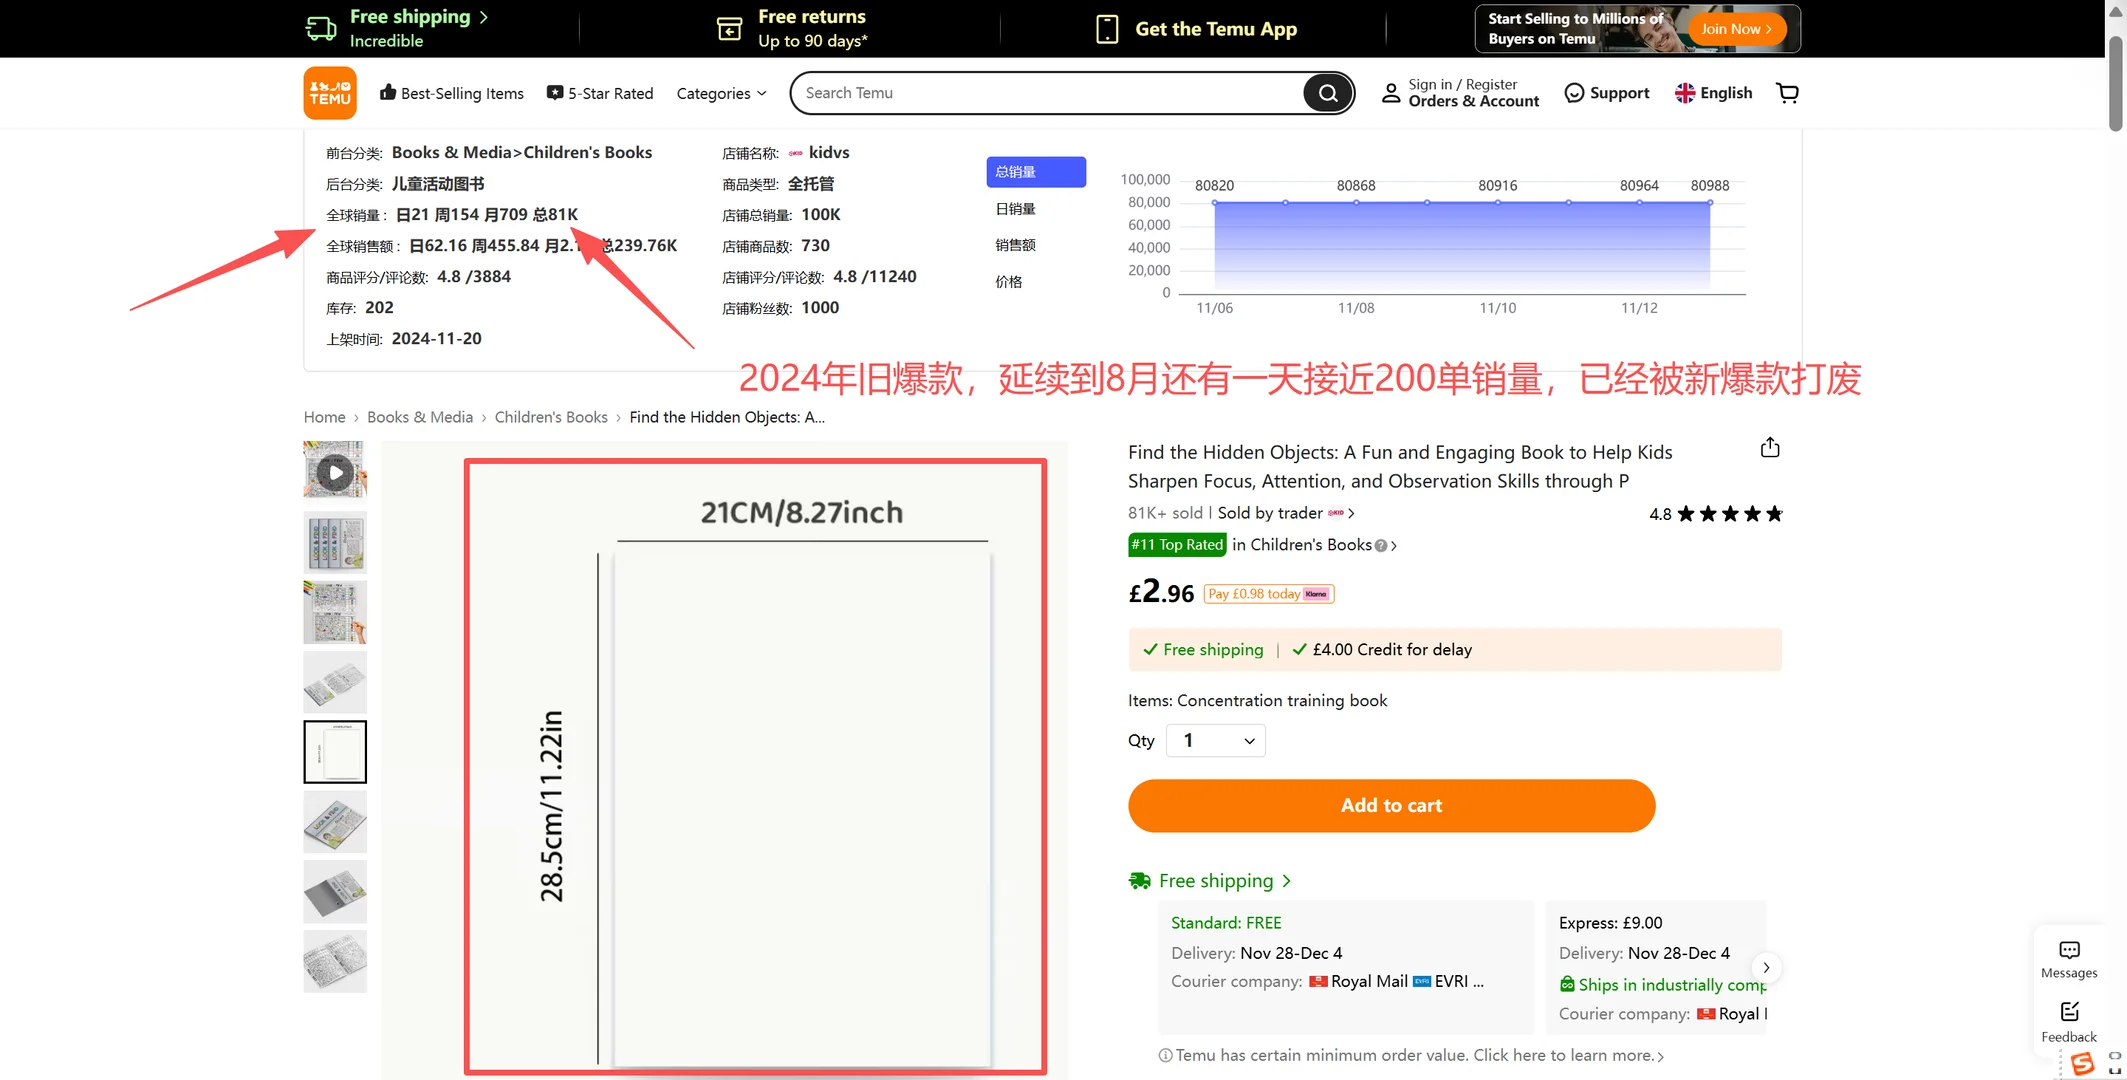Click the Support headset icon

(1574, 93)
